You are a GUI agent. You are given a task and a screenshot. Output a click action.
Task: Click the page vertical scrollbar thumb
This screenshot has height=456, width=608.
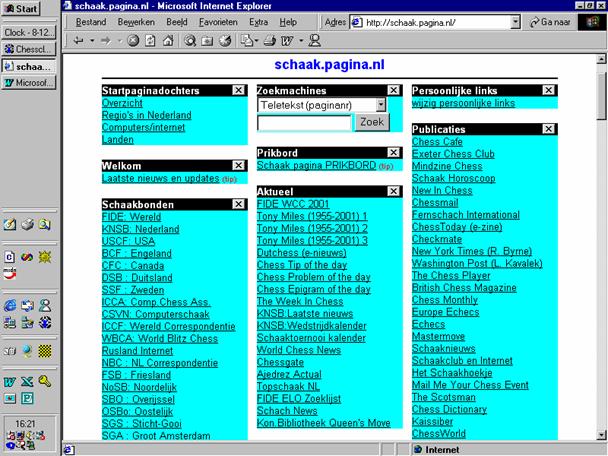click(x=601, y=96)
